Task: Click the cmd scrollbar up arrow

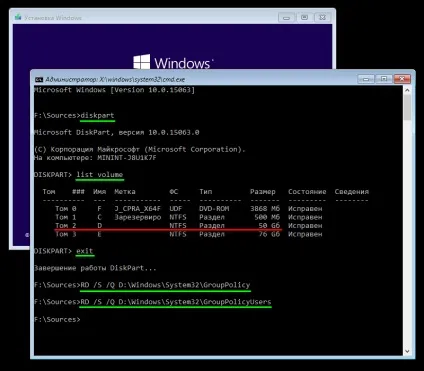Action: tap(407, 90)
